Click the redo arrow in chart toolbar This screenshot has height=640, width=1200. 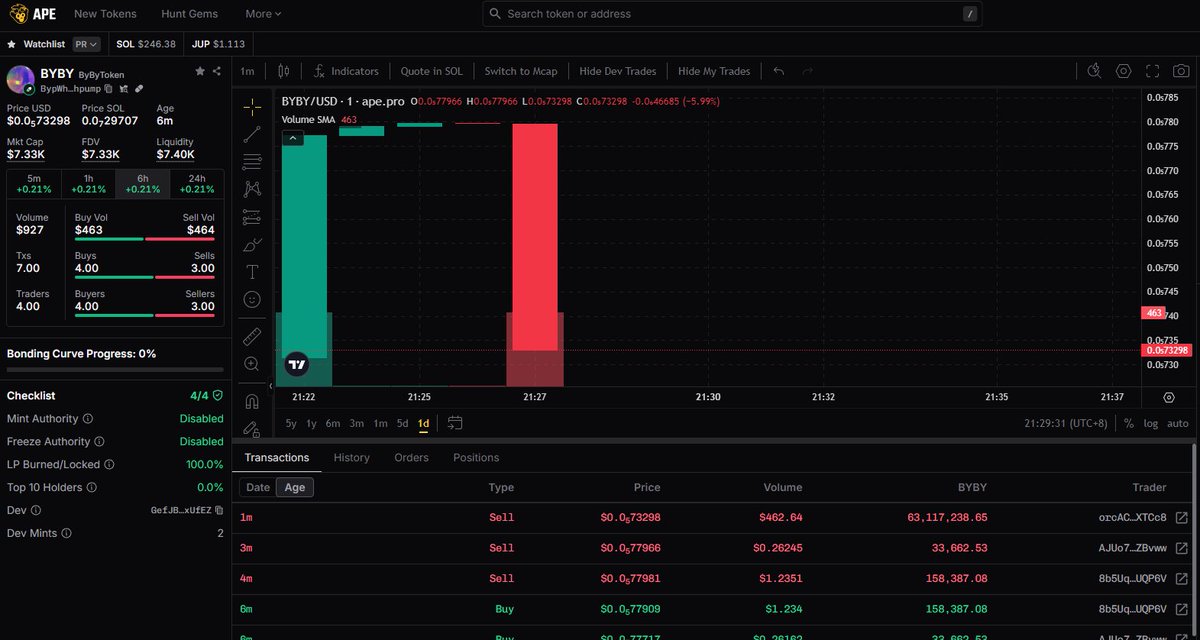point(807,71)
